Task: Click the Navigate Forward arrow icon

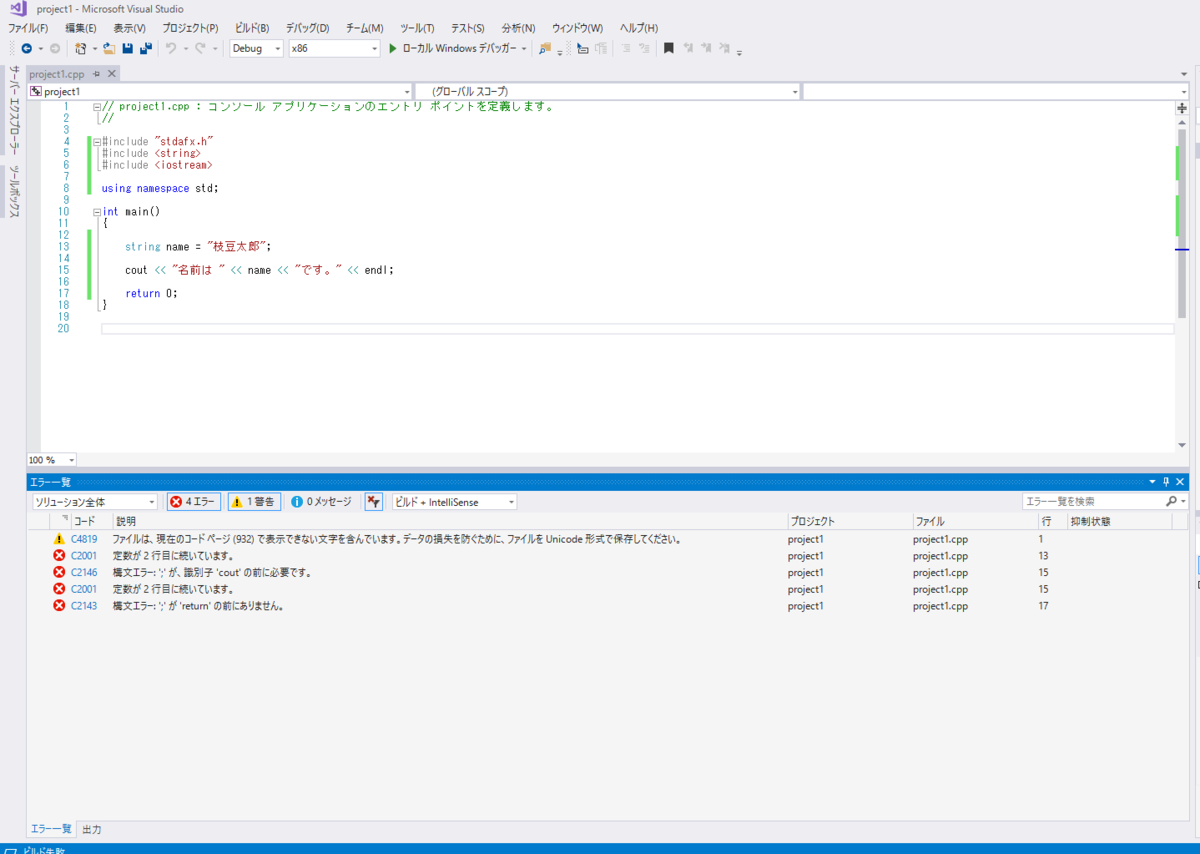Action: pyautogui.click(x=55, y=48)
